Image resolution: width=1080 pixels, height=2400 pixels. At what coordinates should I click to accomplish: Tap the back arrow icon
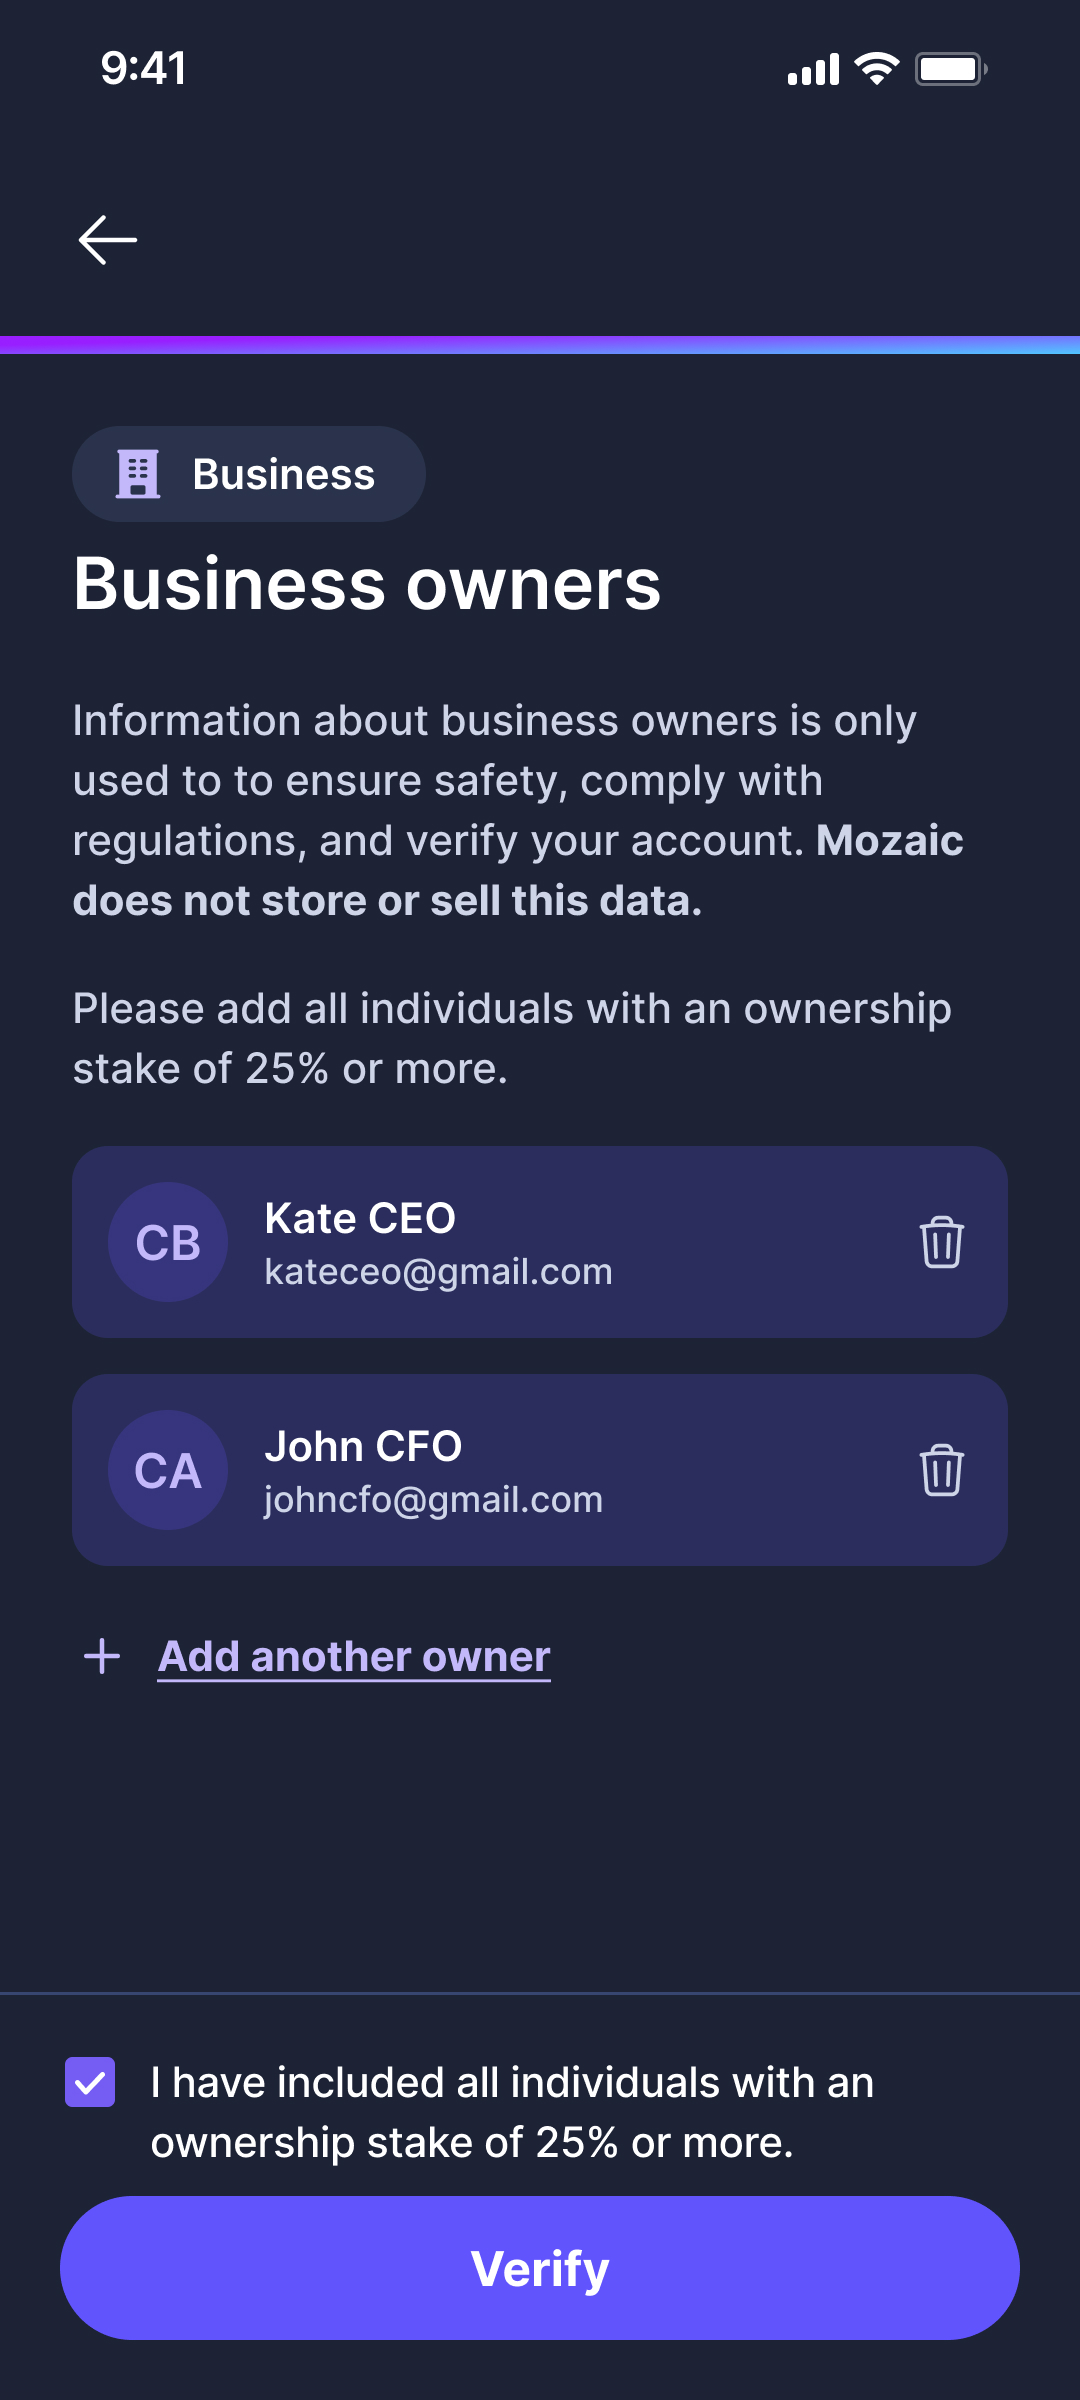click(108, 240)
